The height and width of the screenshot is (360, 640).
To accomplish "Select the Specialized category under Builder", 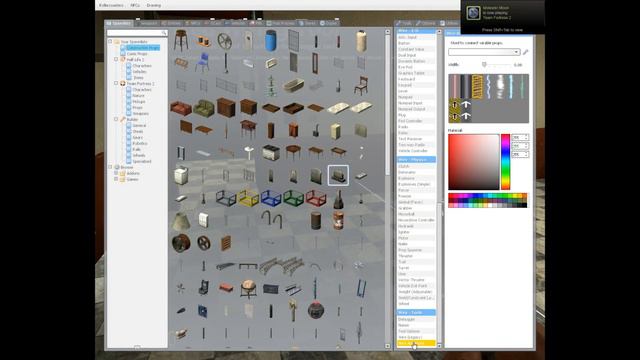I will click(x=142, y=161).
